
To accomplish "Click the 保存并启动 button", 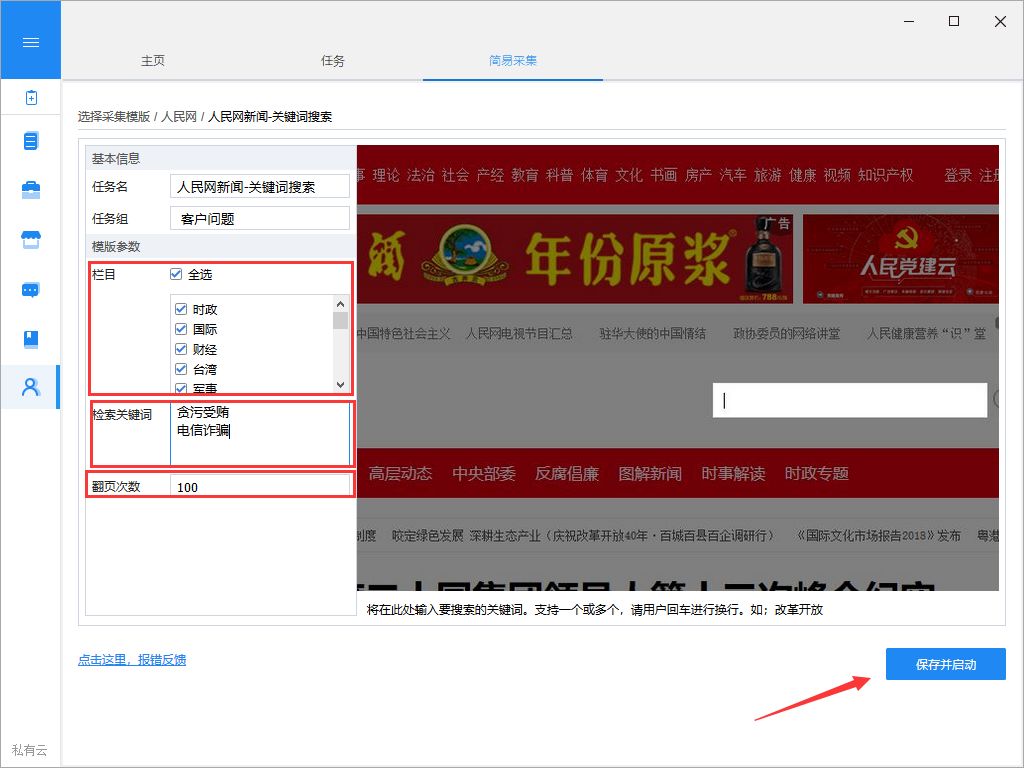I will (945, 664).
